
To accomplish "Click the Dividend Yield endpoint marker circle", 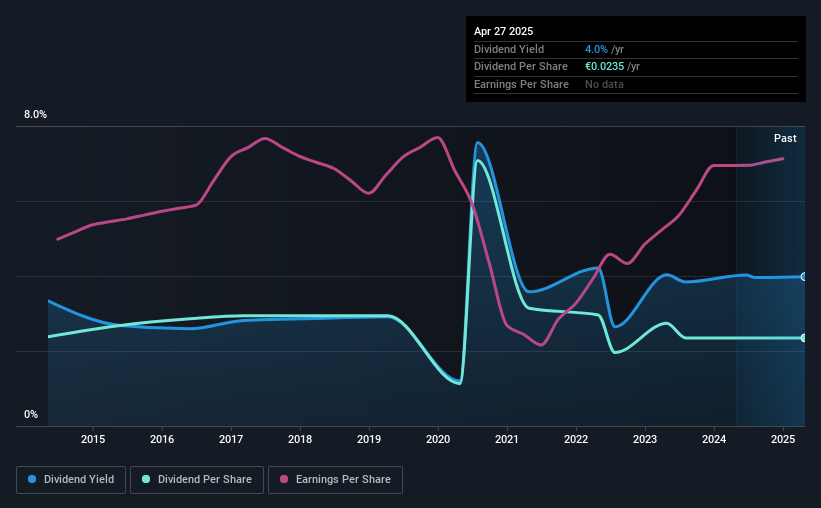I will pyautogui.click(x=804, y=277).
